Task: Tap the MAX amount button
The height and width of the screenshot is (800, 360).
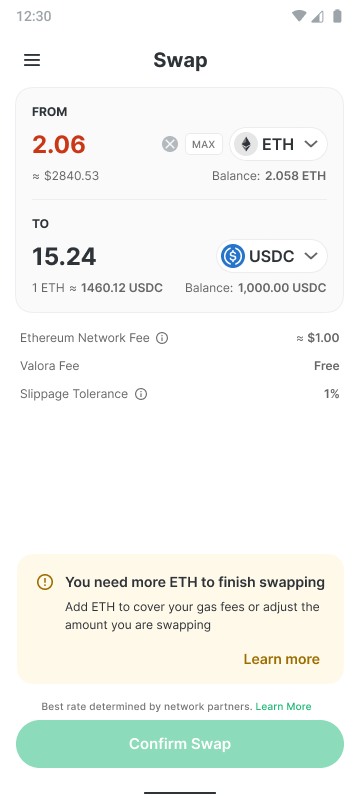Action: (x=203, y=144)
